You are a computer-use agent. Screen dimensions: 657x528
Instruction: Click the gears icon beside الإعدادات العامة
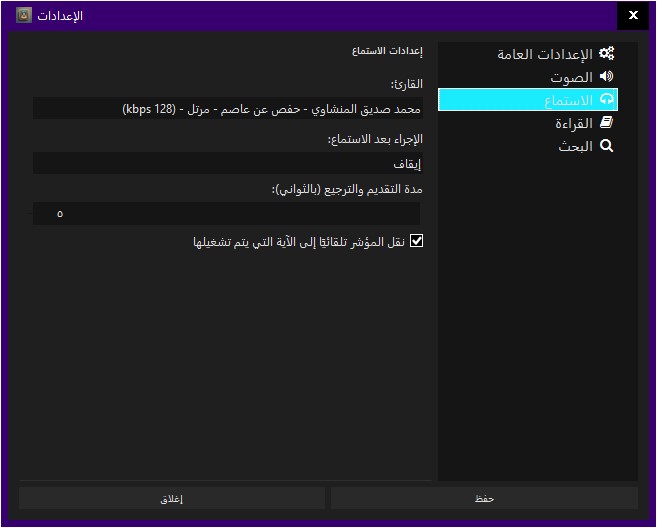coord(606,54)
